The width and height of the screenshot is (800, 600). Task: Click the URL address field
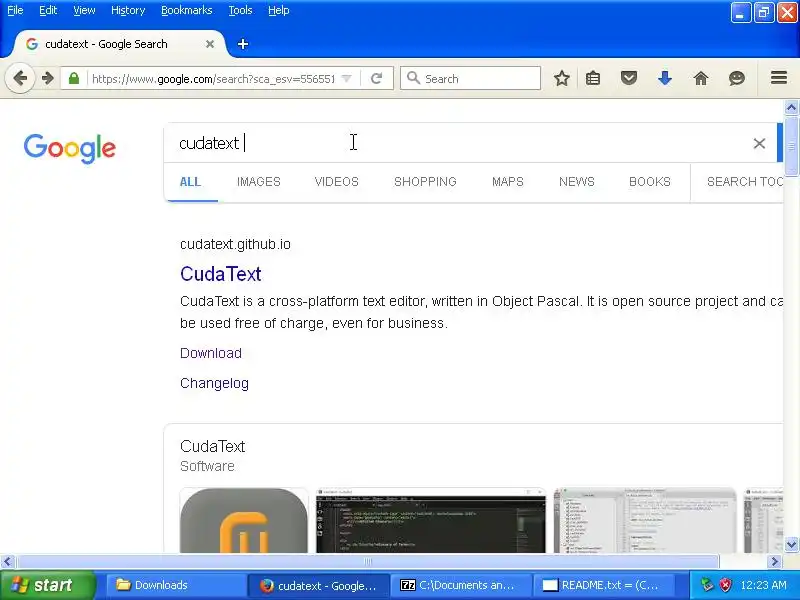pyautogui.click(x=212, y=79)
